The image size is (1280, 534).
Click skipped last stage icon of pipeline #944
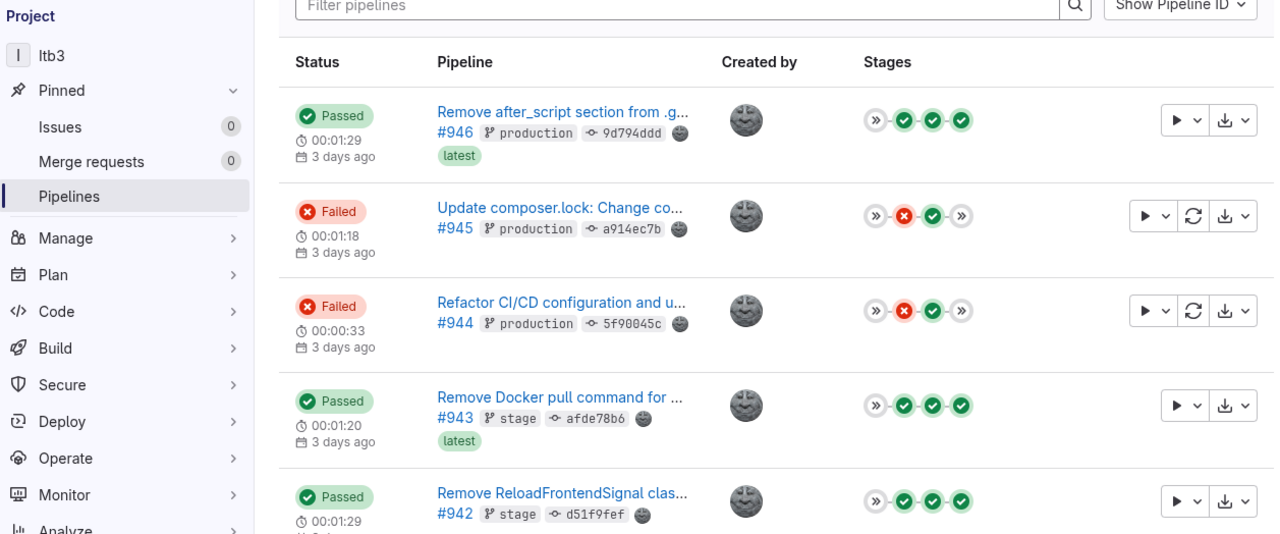[x=961, y=311]
